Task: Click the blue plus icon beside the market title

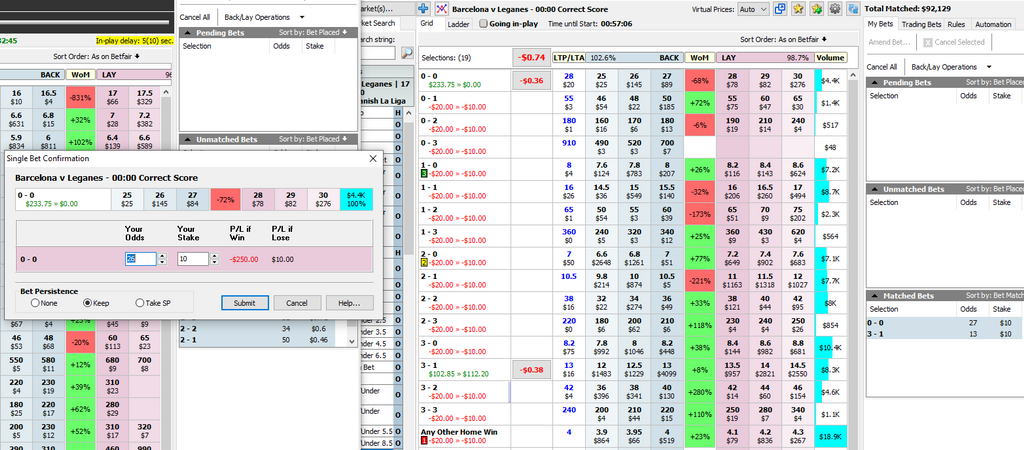Action: [x=423, y=9]
